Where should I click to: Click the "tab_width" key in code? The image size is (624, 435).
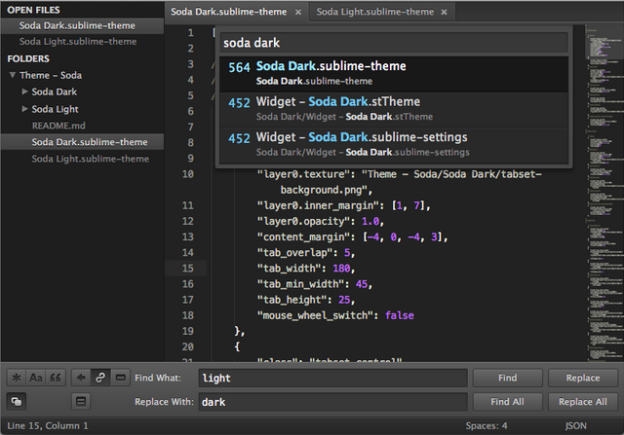pyautogui.click(x=289, y=268)
